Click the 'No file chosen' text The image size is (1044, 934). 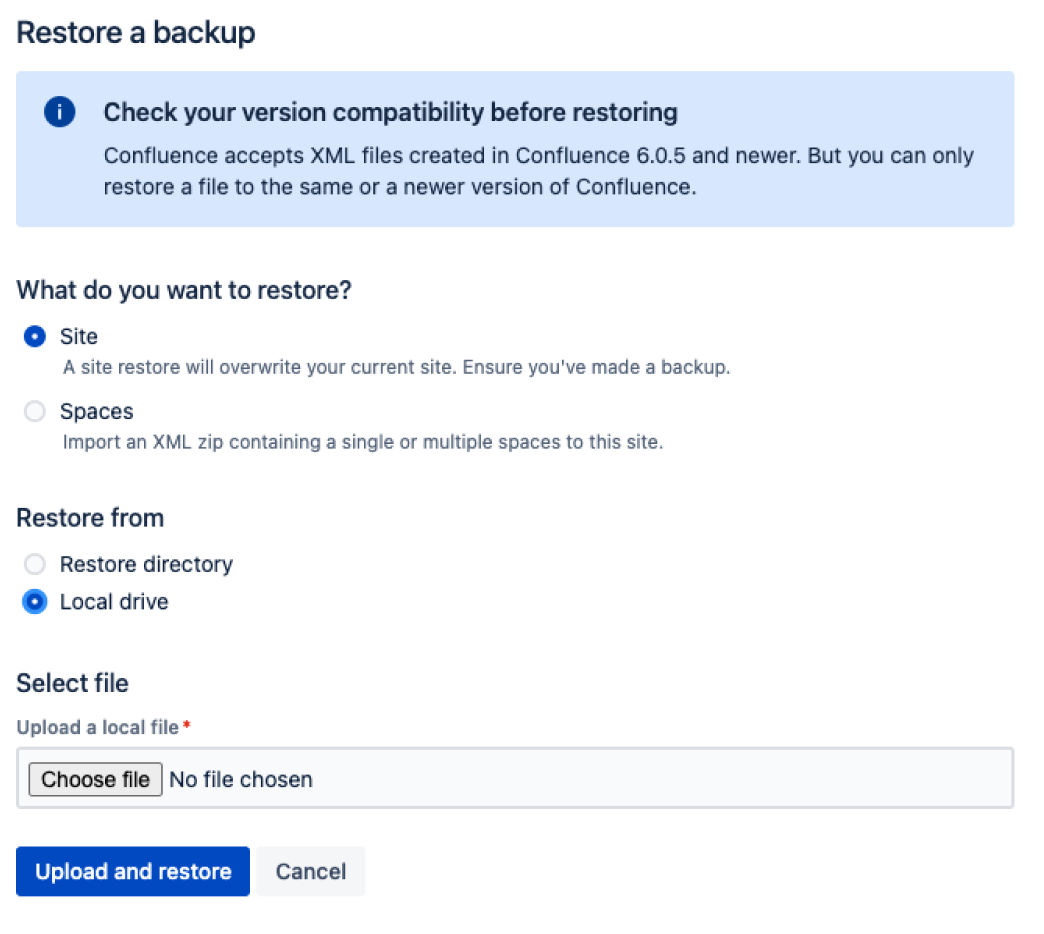tap(241, 779)
